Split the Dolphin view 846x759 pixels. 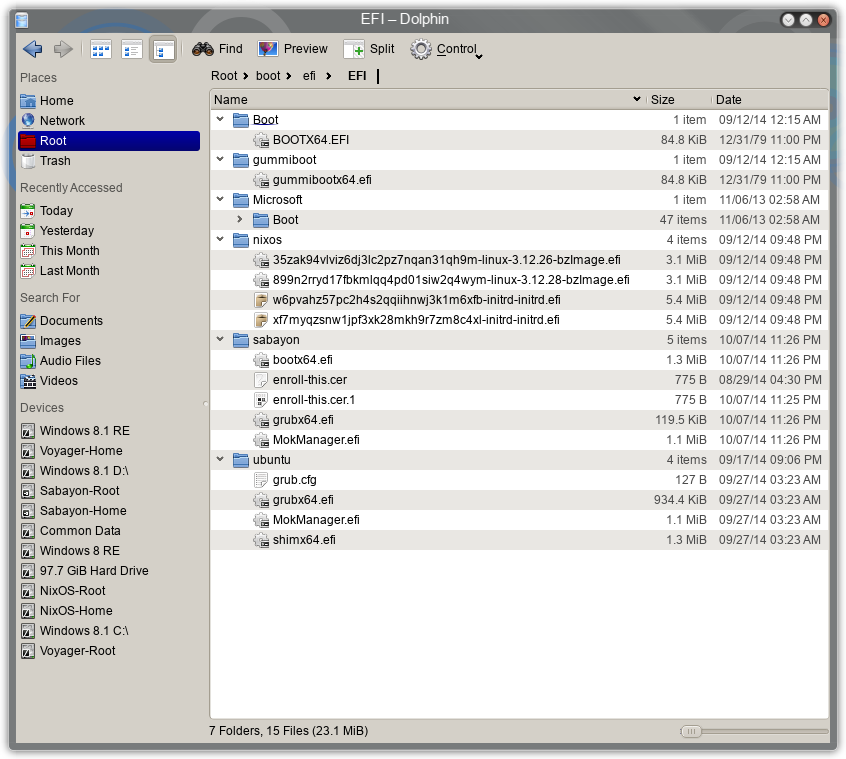(x=369, y=49)
